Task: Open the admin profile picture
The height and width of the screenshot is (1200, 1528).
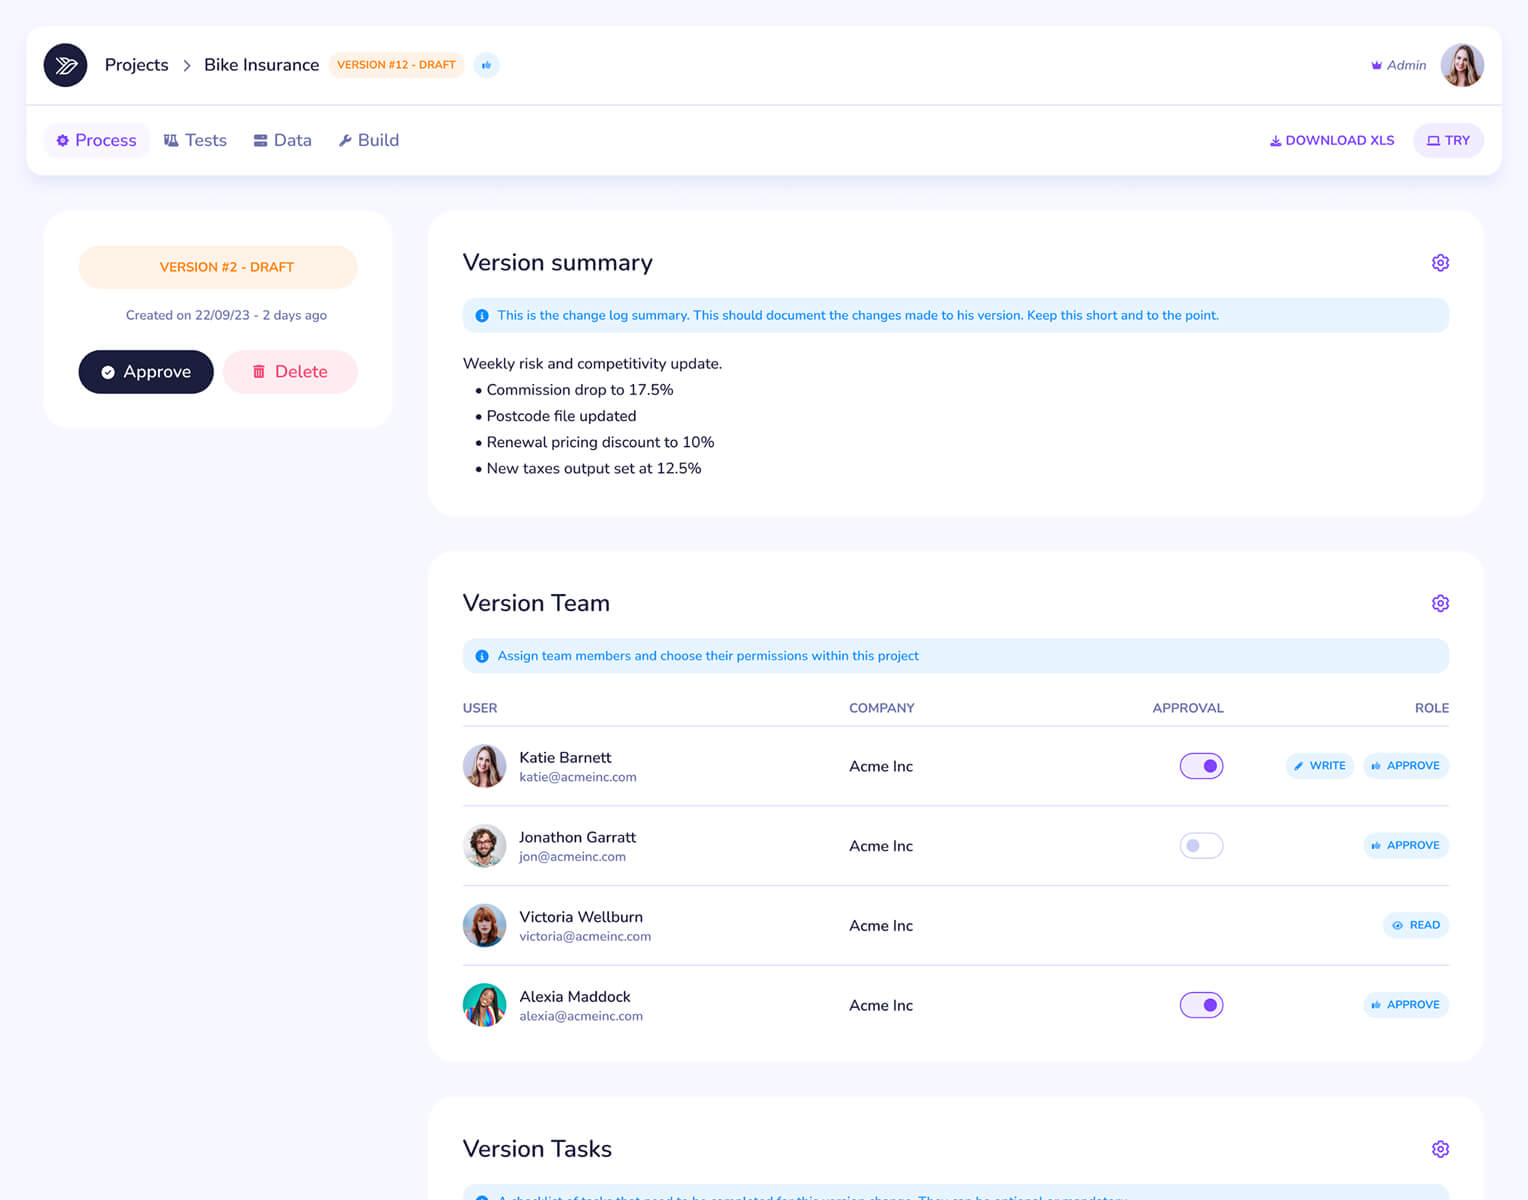Action: point(1461,65)
